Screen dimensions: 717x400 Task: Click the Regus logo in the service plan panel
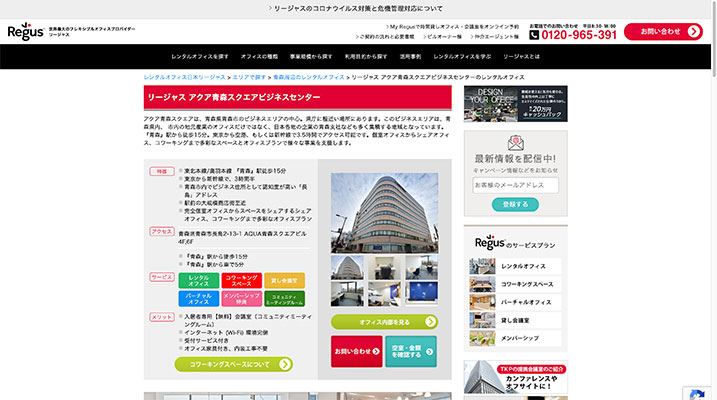(x=489, y=242)
